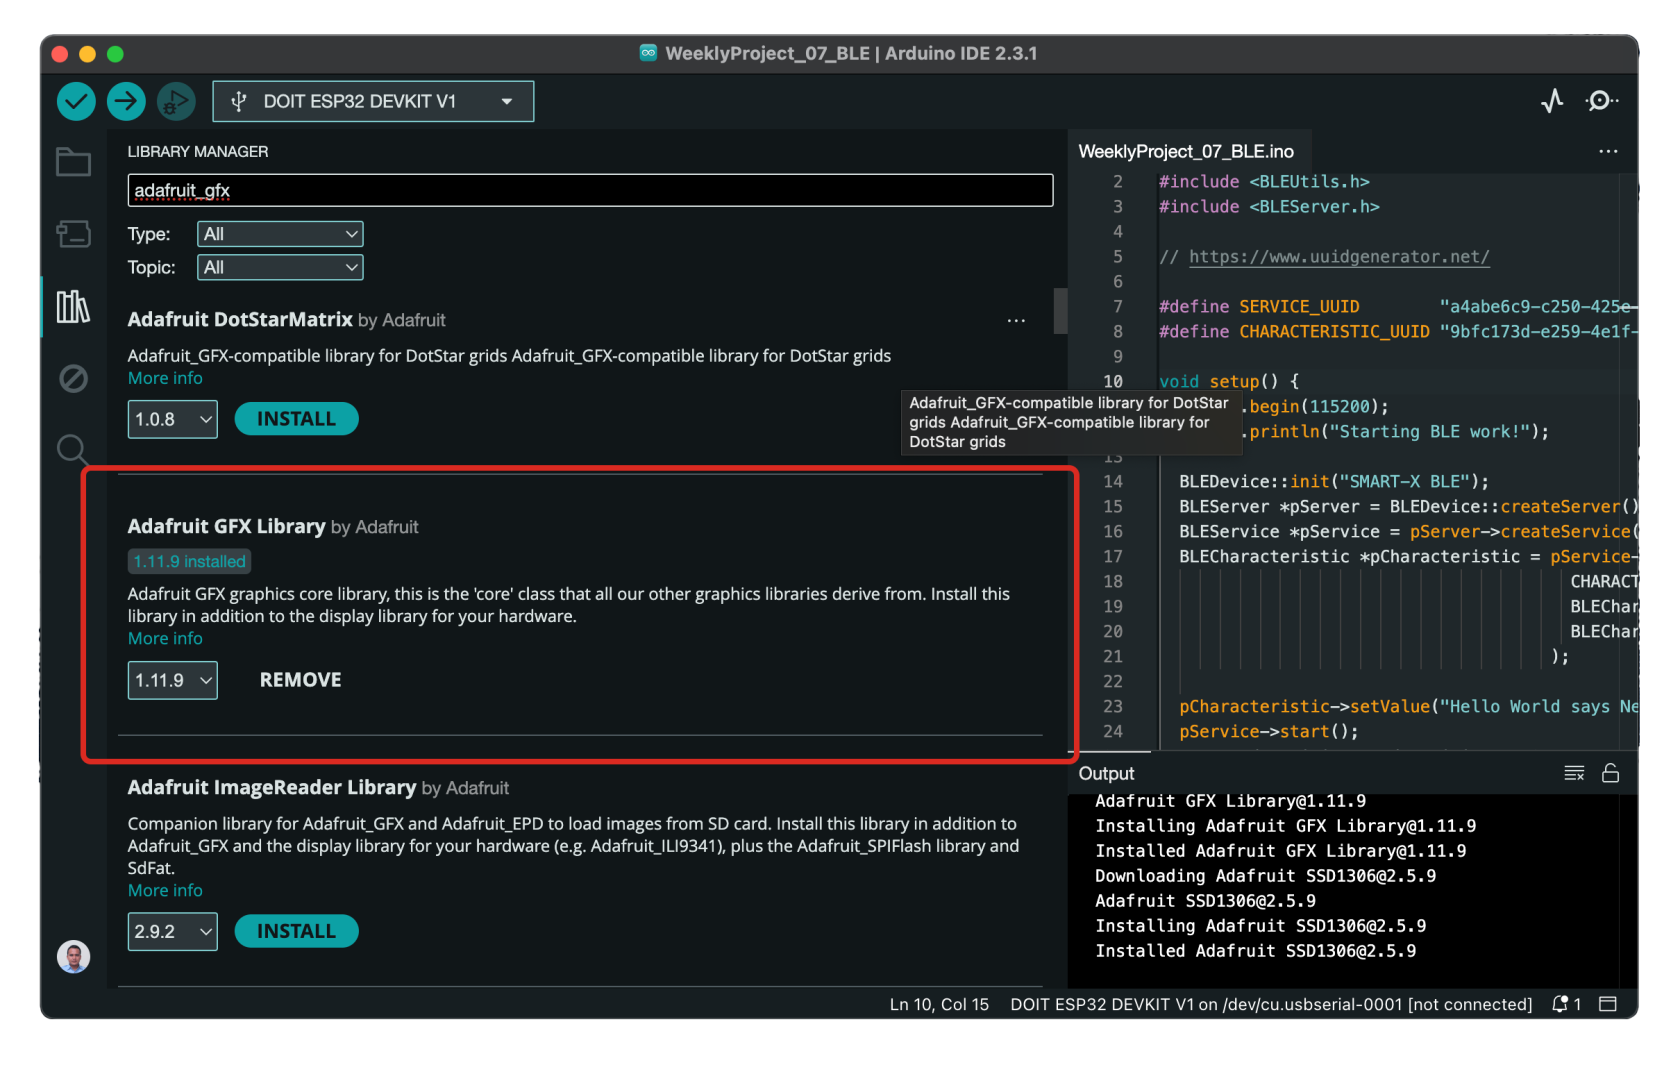Remove the Adafruit GFX Library
Viewport: 1680px width, 1065px height.
(x=300, y=680)
